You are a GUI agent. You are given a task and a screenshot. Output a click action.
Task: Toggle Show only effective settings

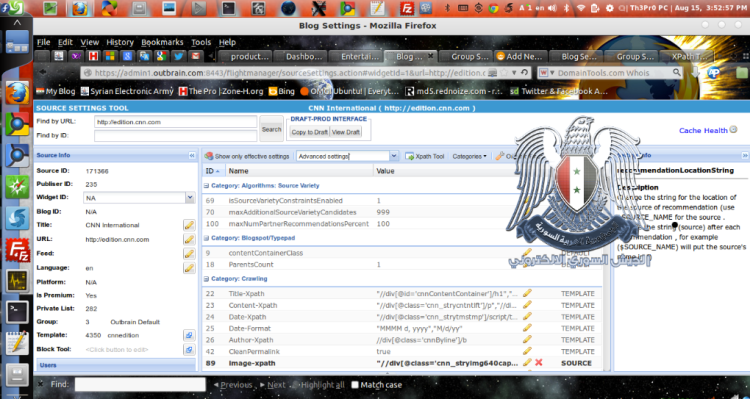coord(247,156)
